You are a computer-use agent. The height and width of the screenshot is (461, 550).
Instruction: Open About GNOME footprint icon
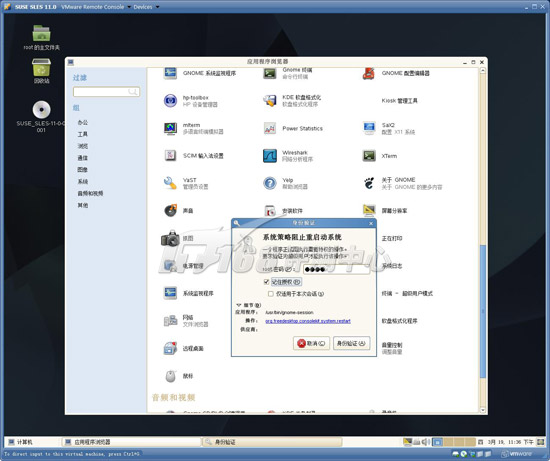click(369, 183)
